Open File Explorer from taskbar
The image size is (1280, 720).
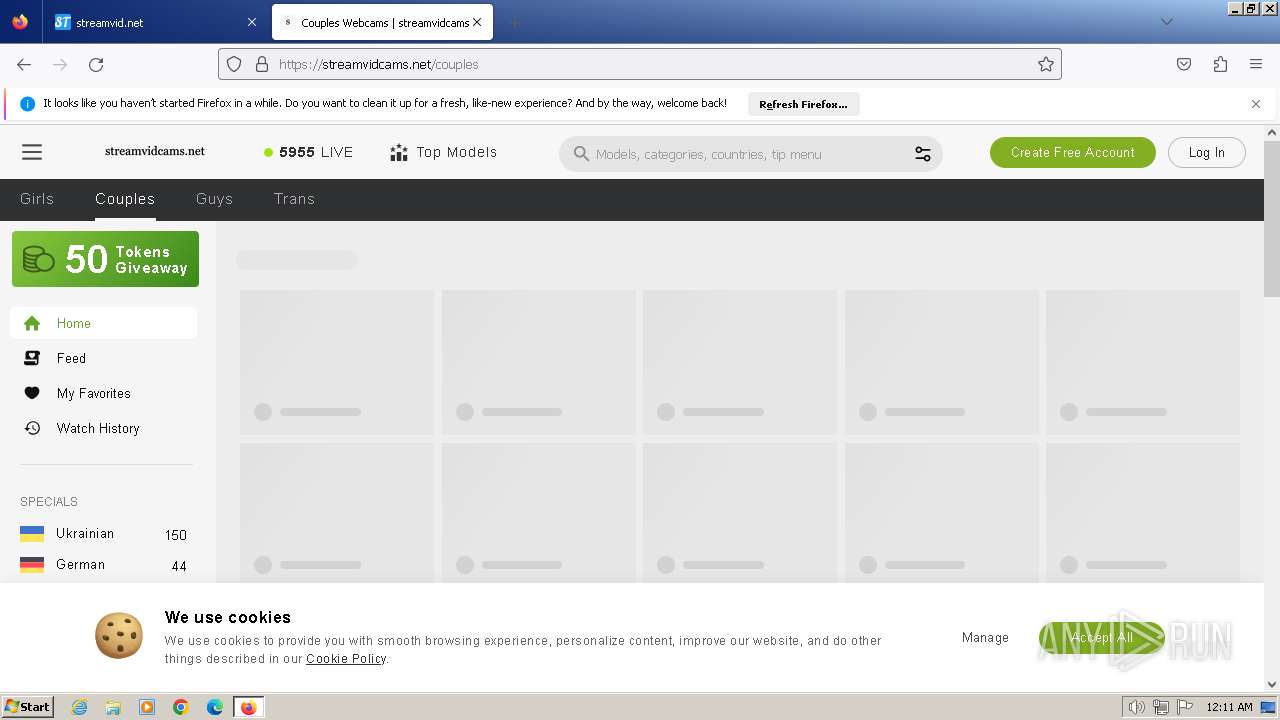pyautogui.click(x=113, y=707)
